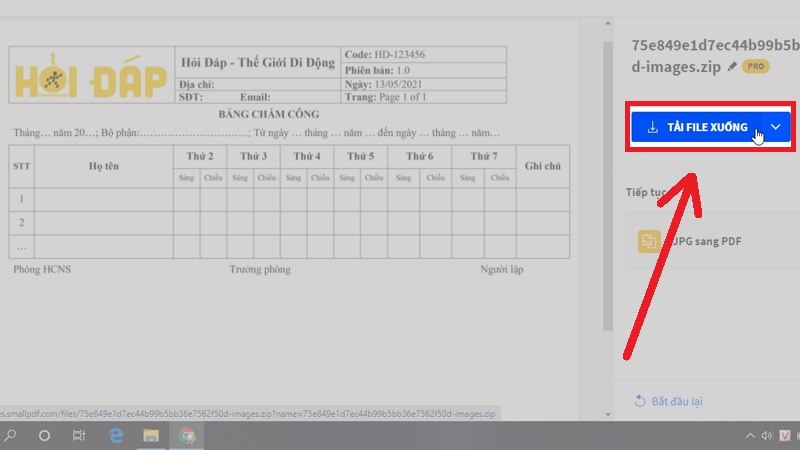Open Task View in the taskbar

pyautogui.click(x=79, y=436)
